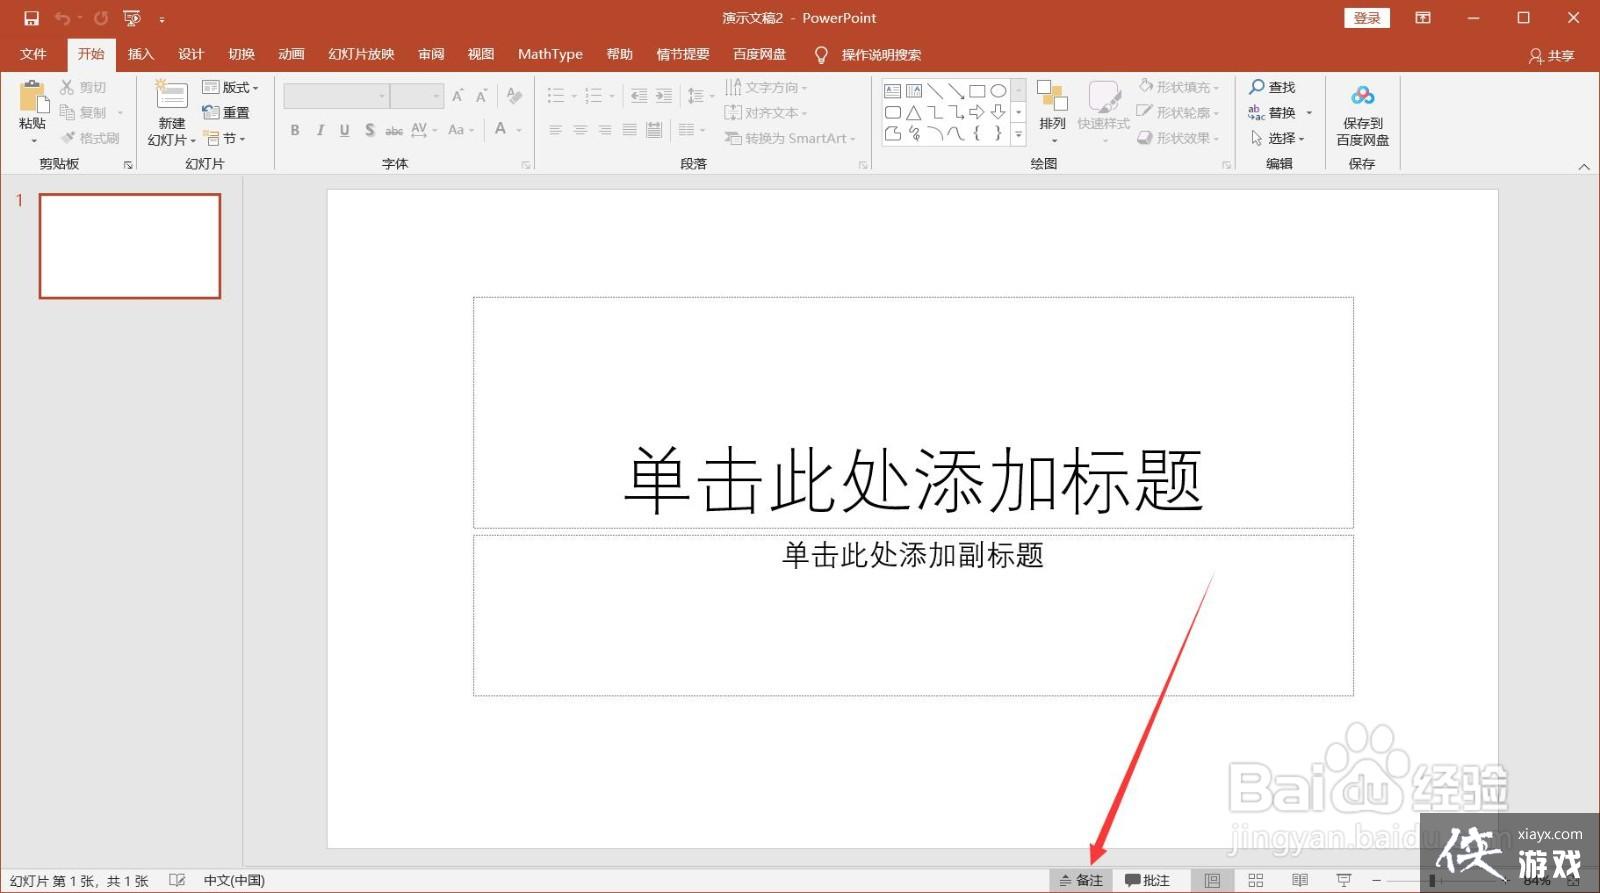Click the Undo arrow icon
Viewport: 1600px width, 893px height.
[62, 18]
